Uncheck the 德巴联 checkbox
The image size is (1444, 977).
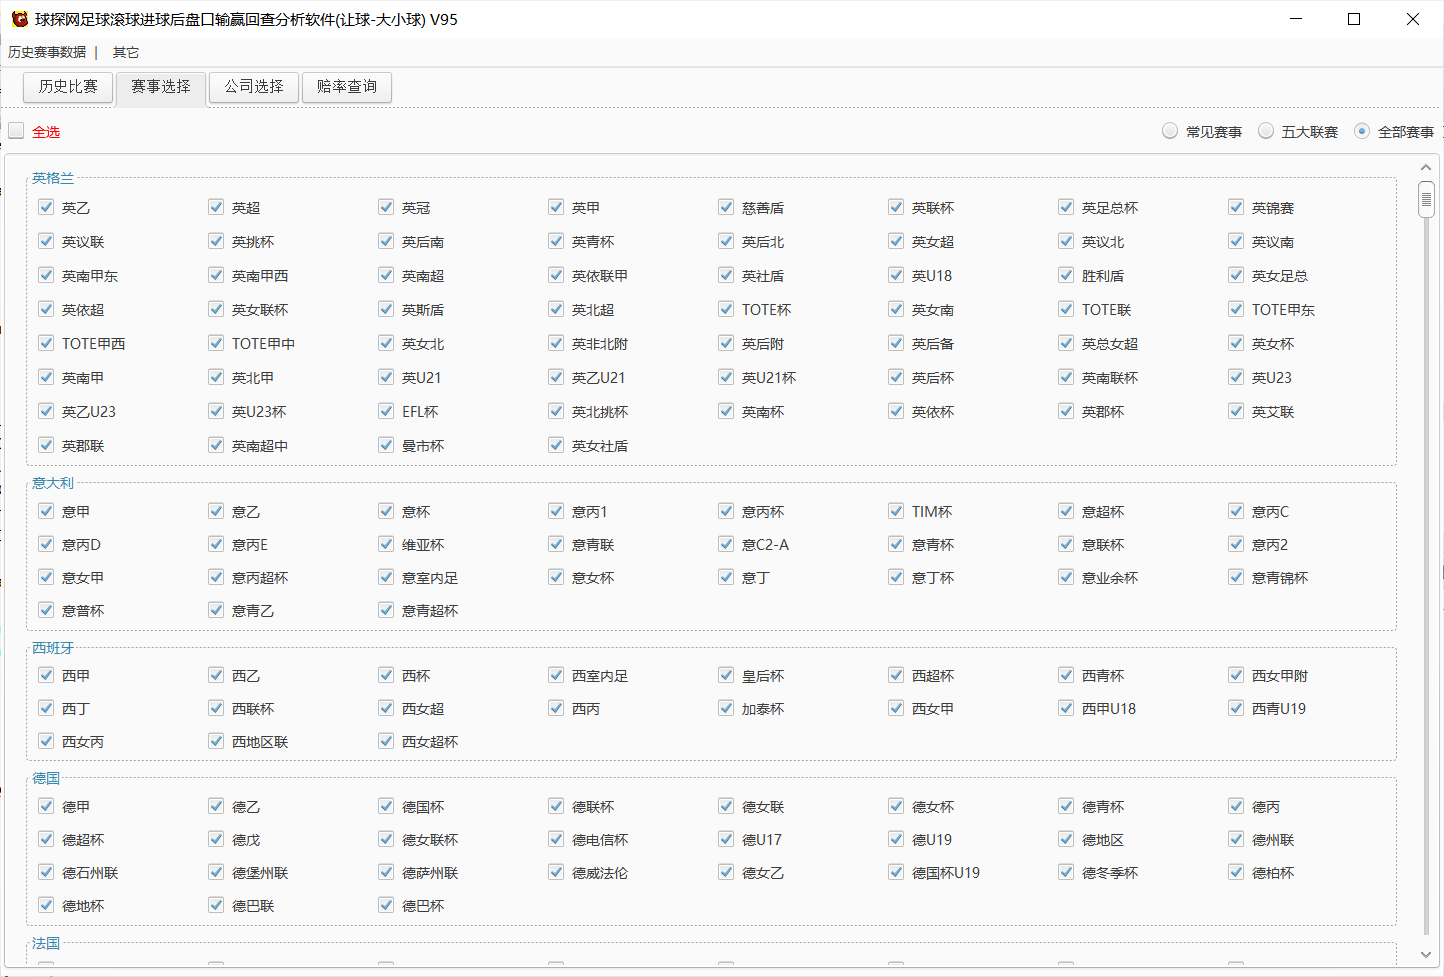[216, 905]
